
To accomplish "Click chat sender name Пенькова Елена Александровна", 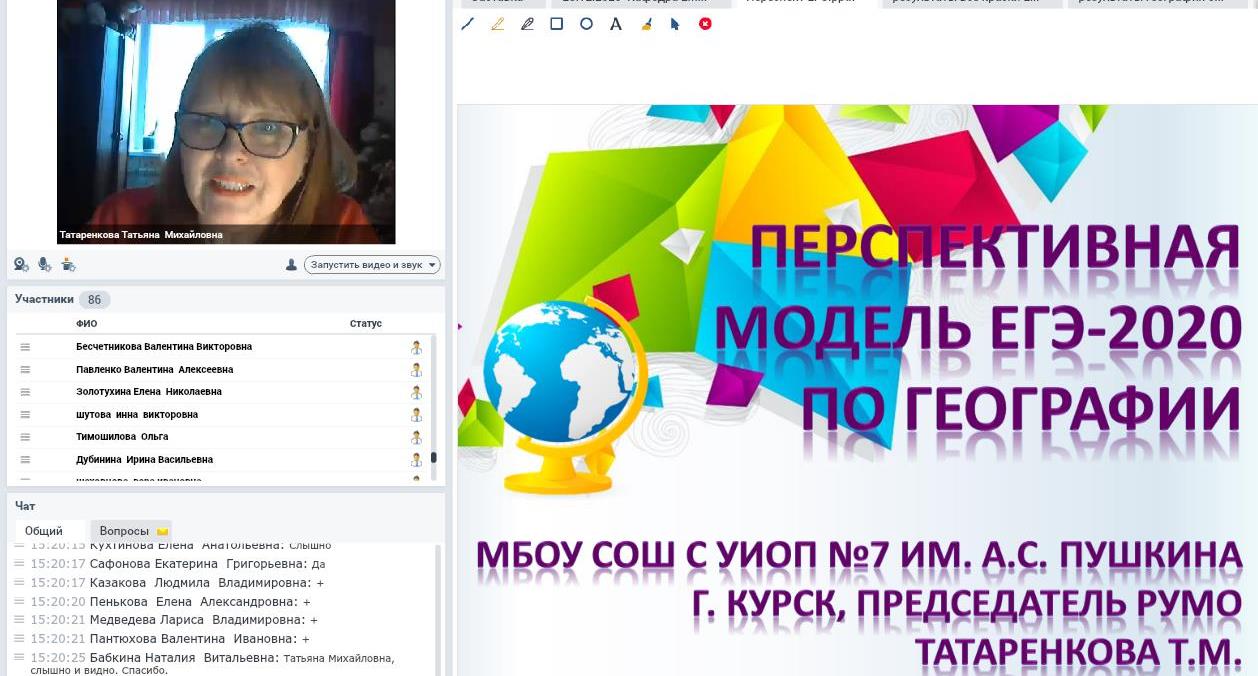I will [x=193, y=602].
